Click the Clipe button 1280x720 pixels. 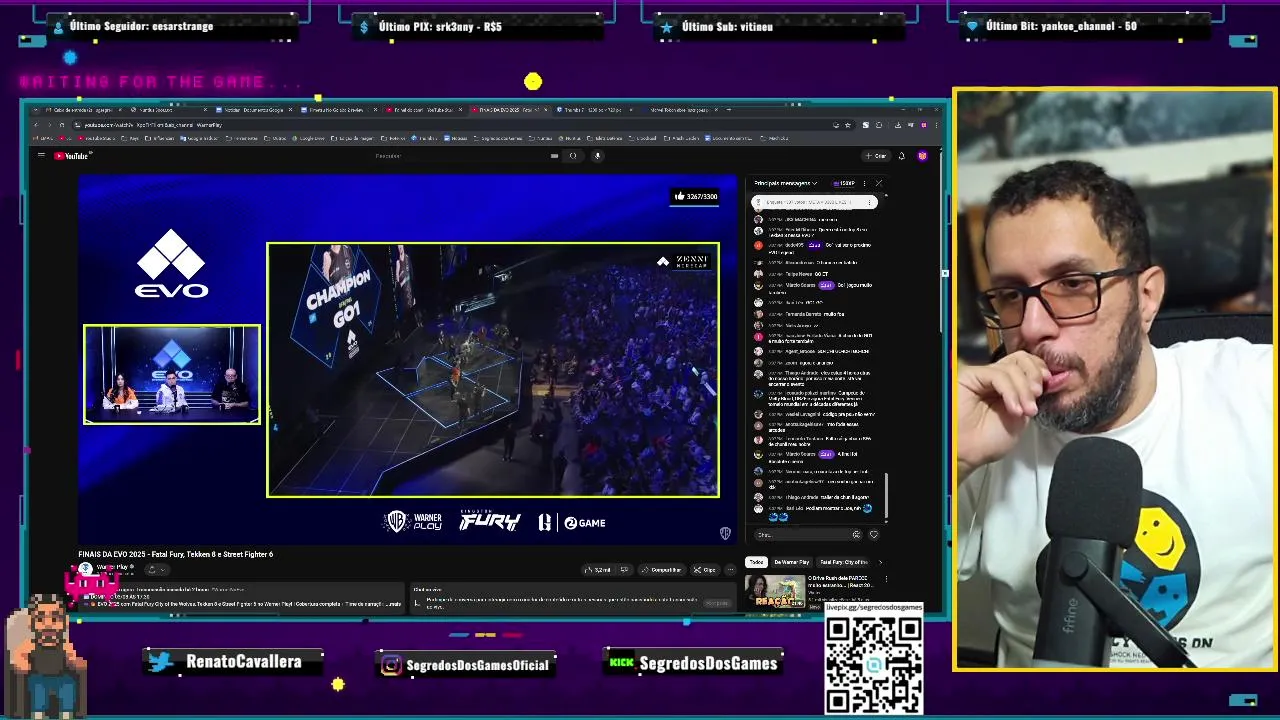706,570
